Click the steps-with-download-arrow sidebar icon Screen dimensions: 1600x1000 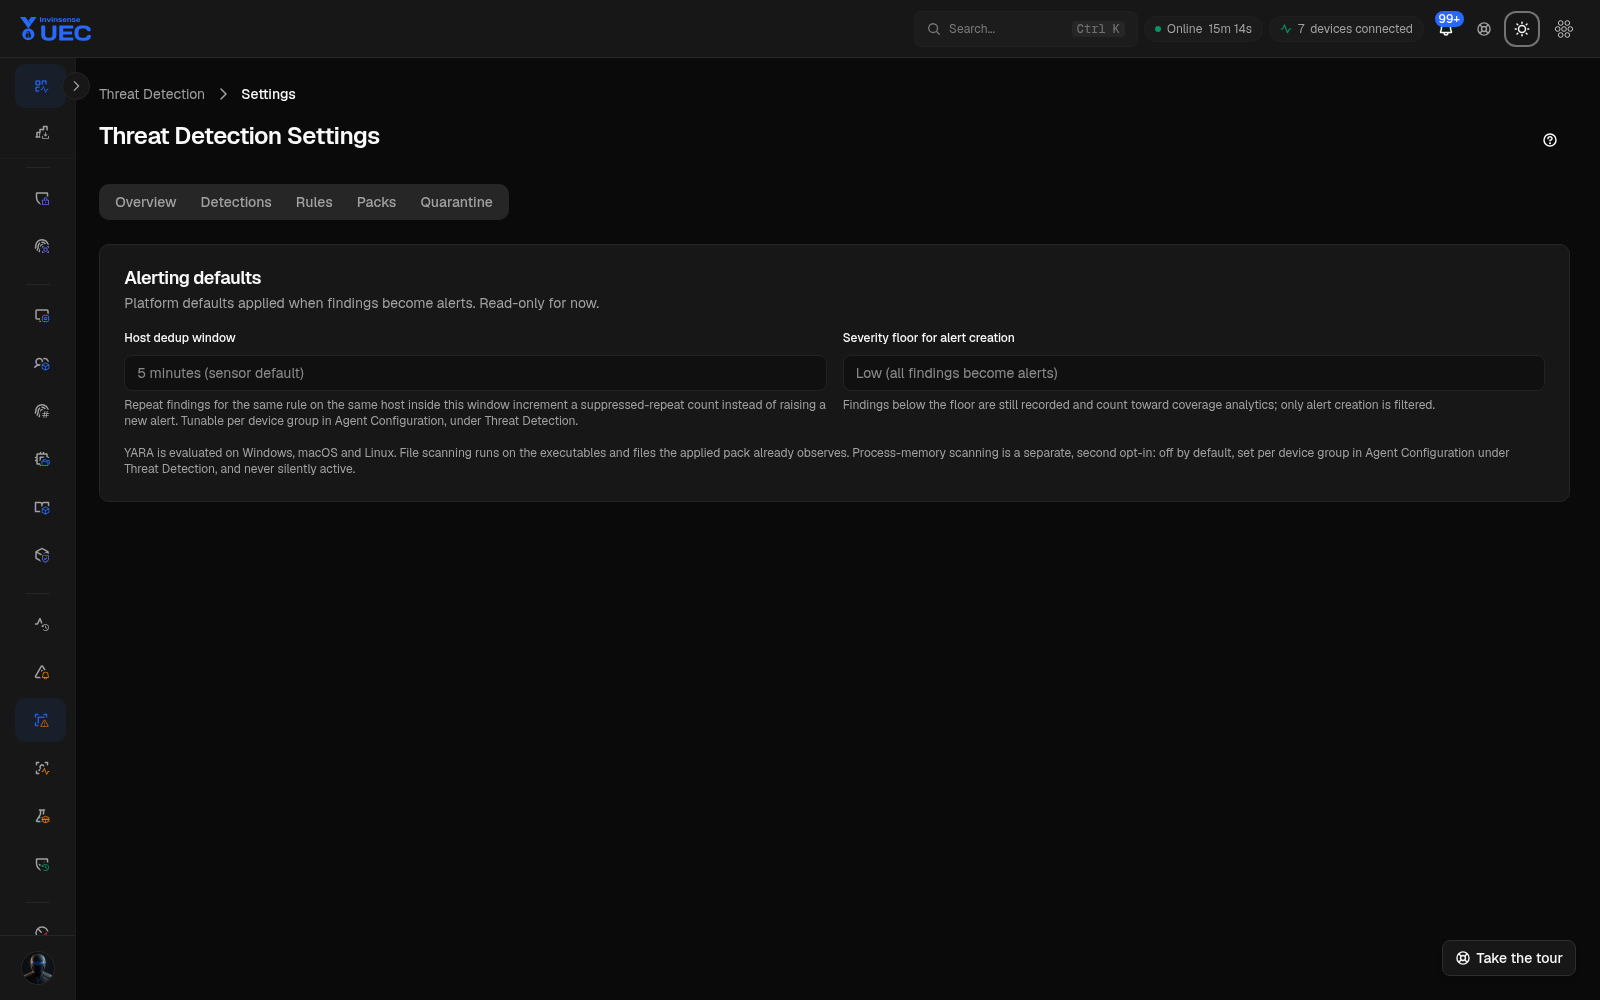point(41,132)
